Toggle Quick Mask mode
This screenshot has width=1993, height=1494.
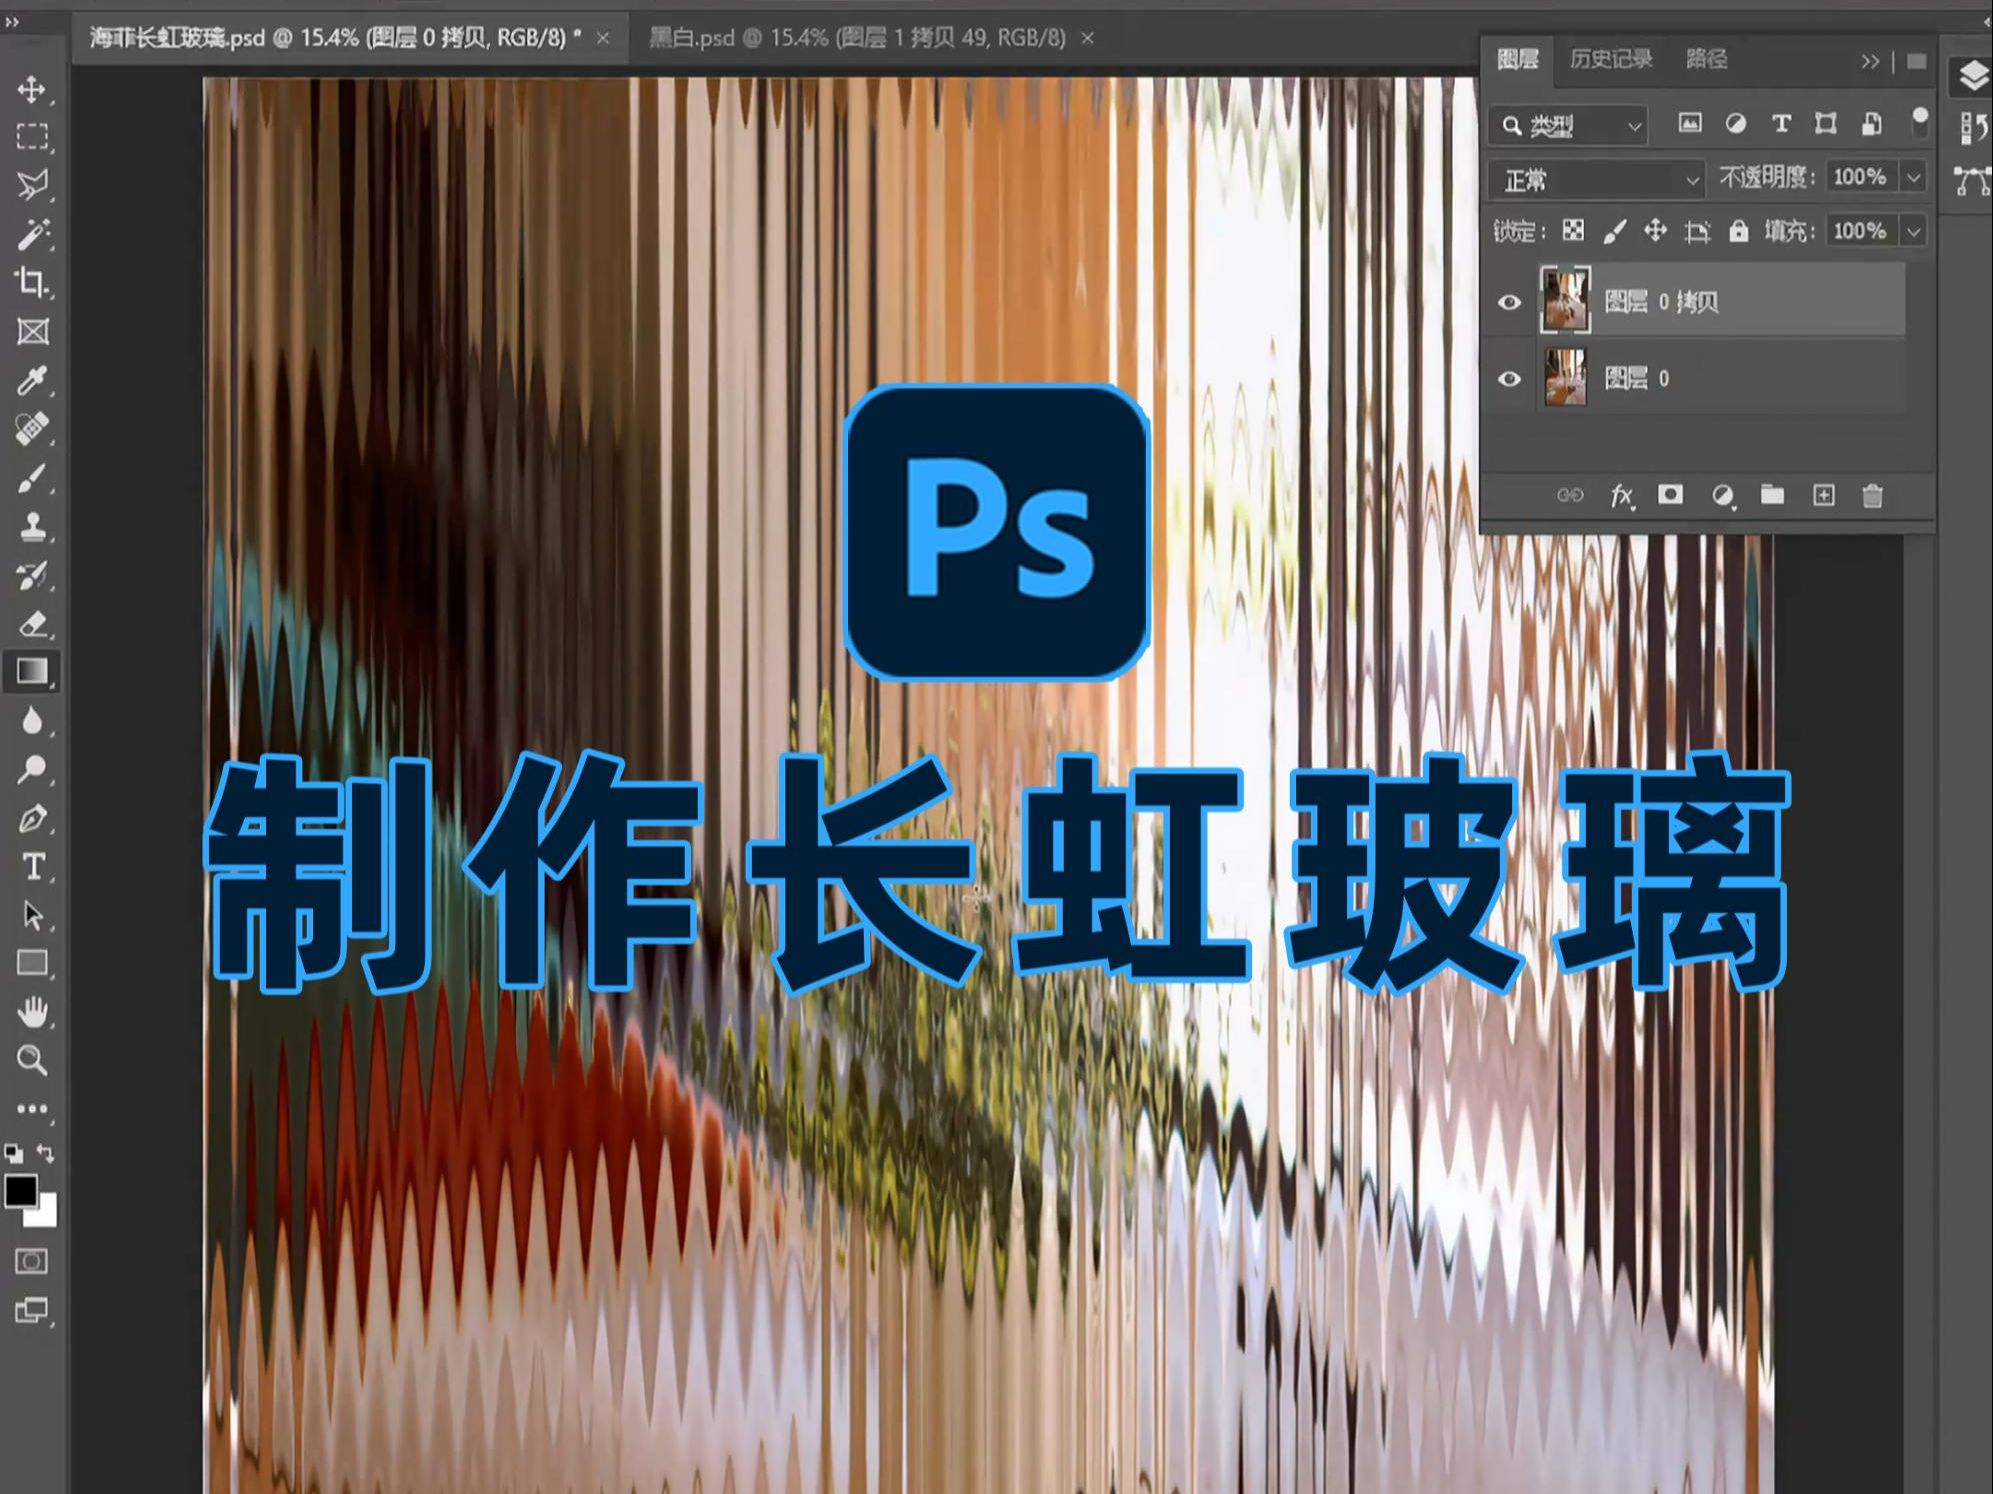click(x=32, y=1262)
